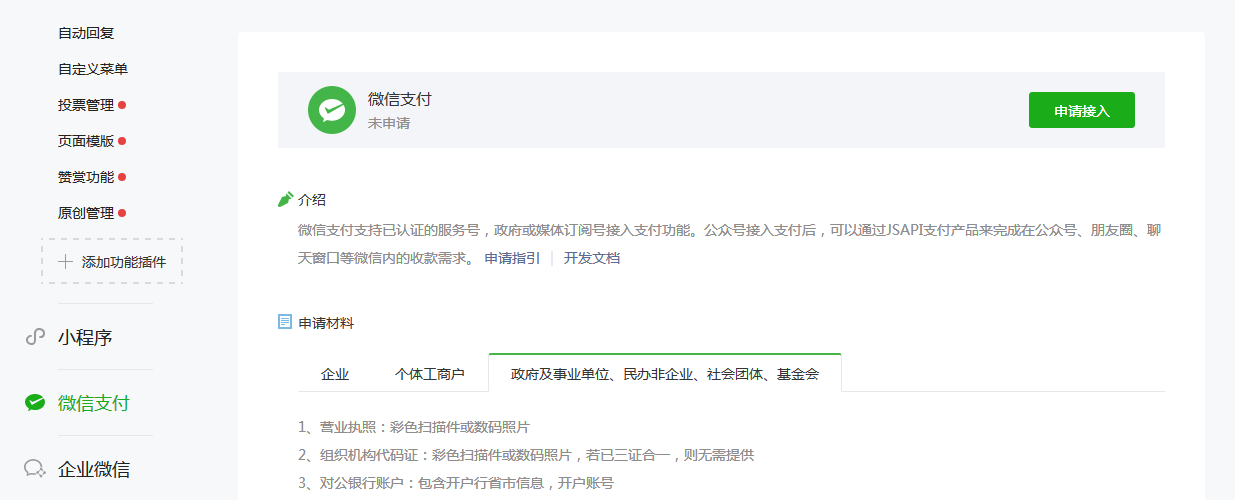This screenshot has width=1235, height=500.
Task: Click the green pencil icon beside 介绍
Action: point(285,199)
